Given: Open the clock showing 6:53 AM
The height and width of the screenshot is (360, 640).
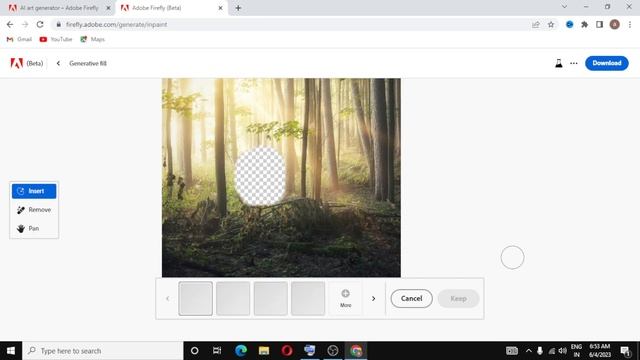Looking at the screenshot, I should coord(600,351).
